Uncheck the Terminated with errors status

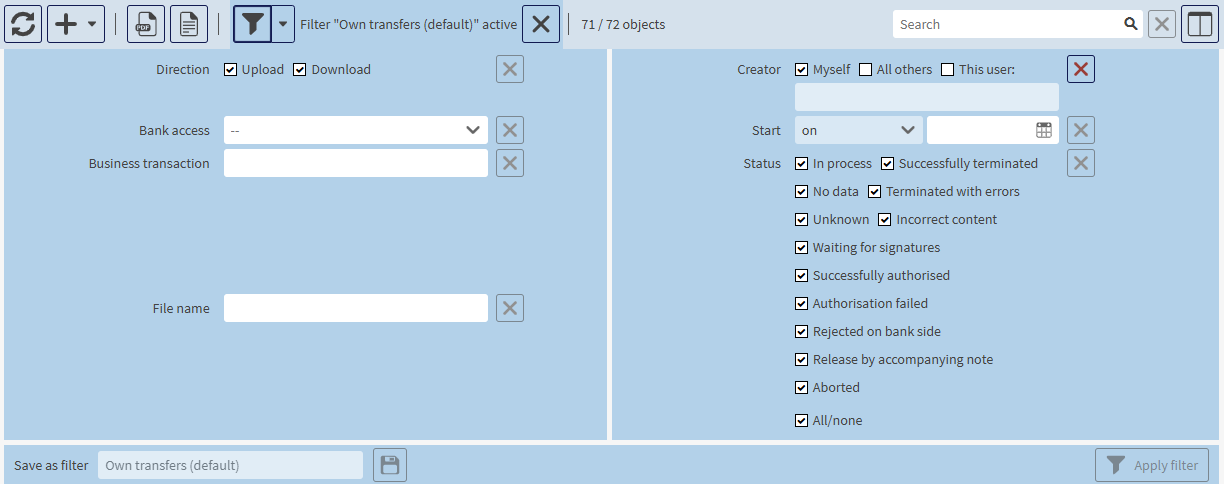(x=875, y=192)
